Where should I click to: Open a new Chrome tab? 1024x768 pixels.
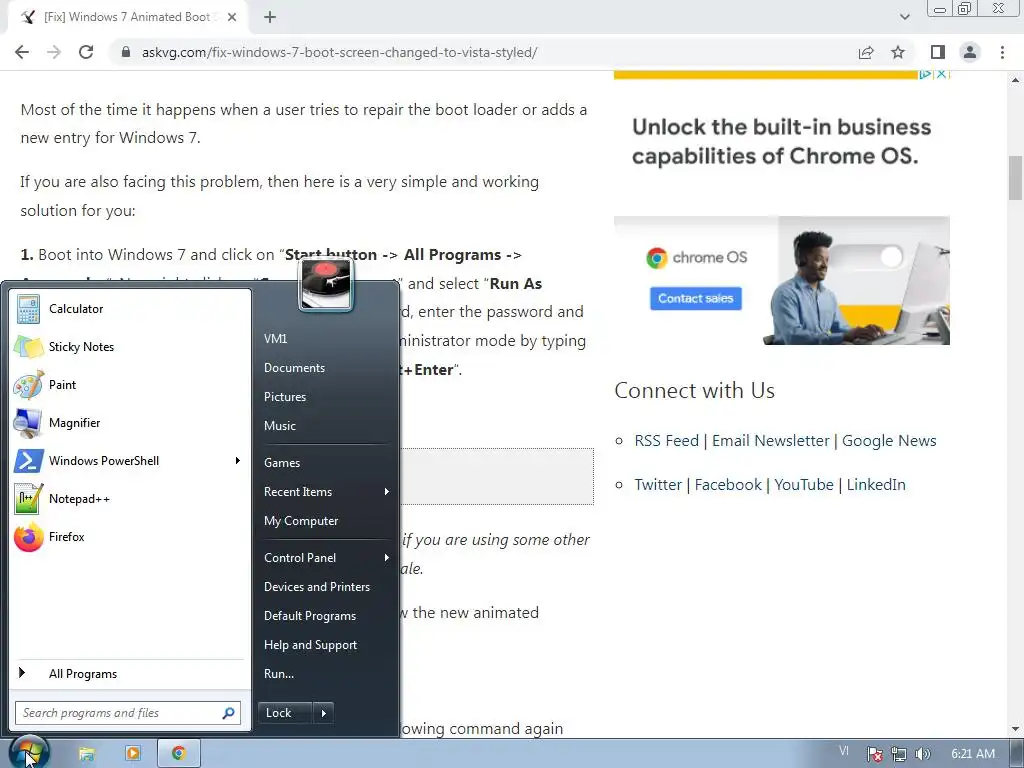[270, 17]
